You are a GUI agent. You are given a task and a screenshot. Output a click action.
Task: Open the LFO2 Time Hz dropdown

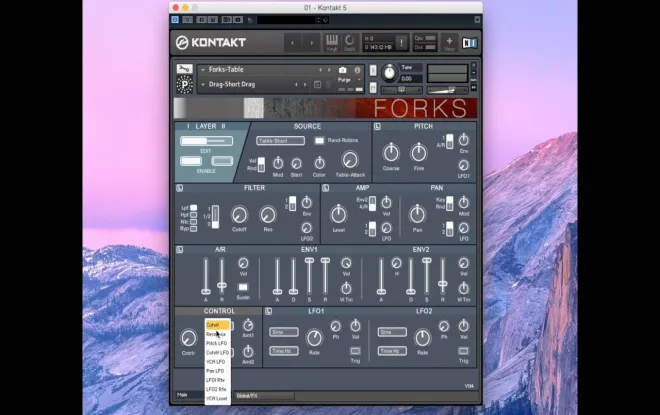tap(392, 351)
